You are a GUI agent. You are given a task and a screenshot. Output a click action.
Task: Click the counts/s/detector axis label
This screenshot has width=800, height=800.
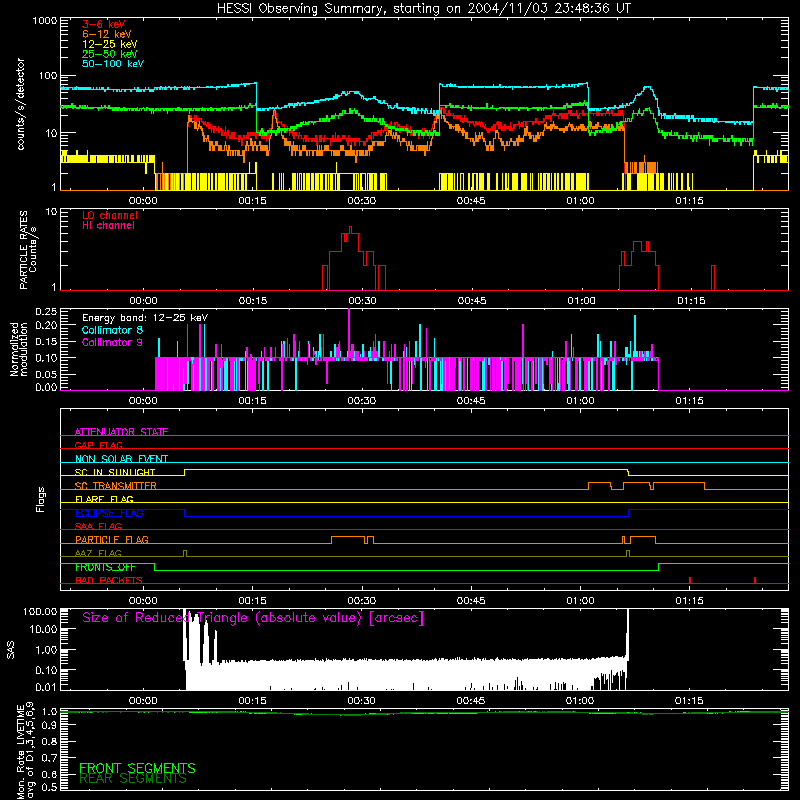20,104
